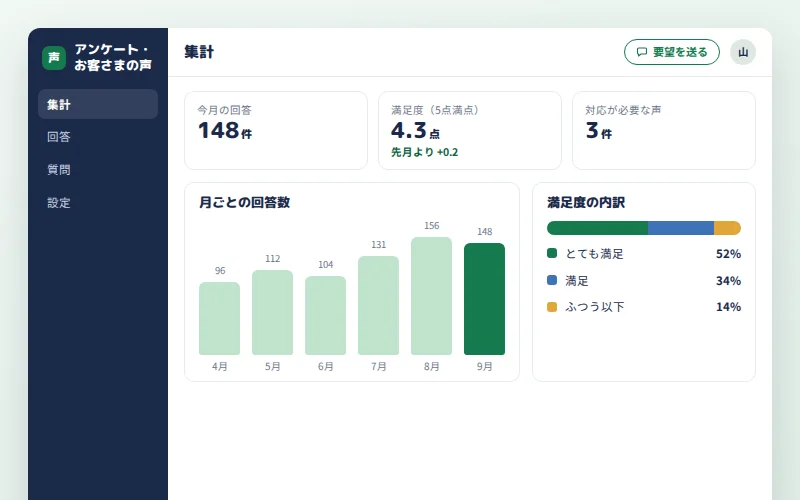Viewport: 800px width, 500px height.
Task: Click the 満足度の内訳 heading
Action: tap(586, 203)
